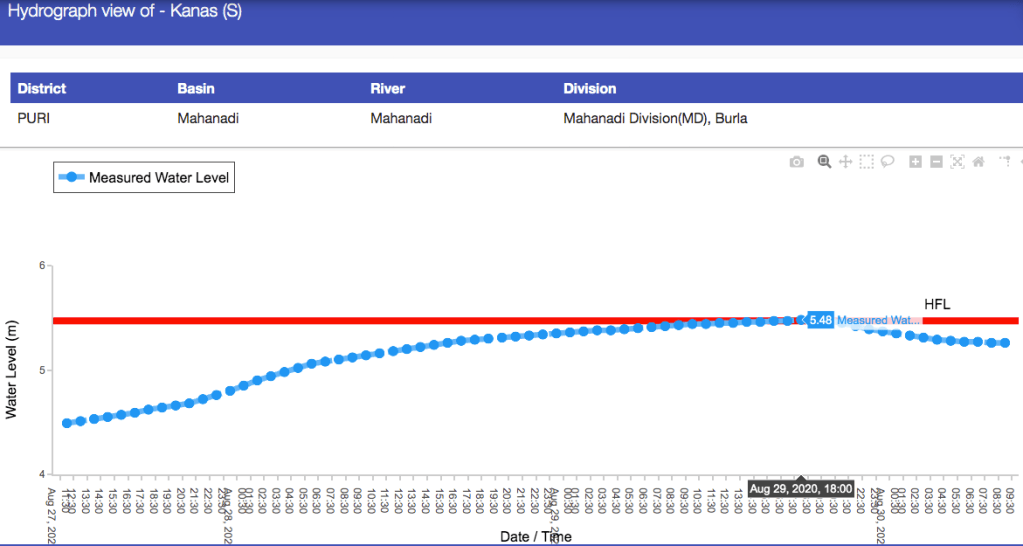Choose the Box Select tool
Image resolution: width=1023 pixels, height=546 pixels.
click(x=866, y=162)
